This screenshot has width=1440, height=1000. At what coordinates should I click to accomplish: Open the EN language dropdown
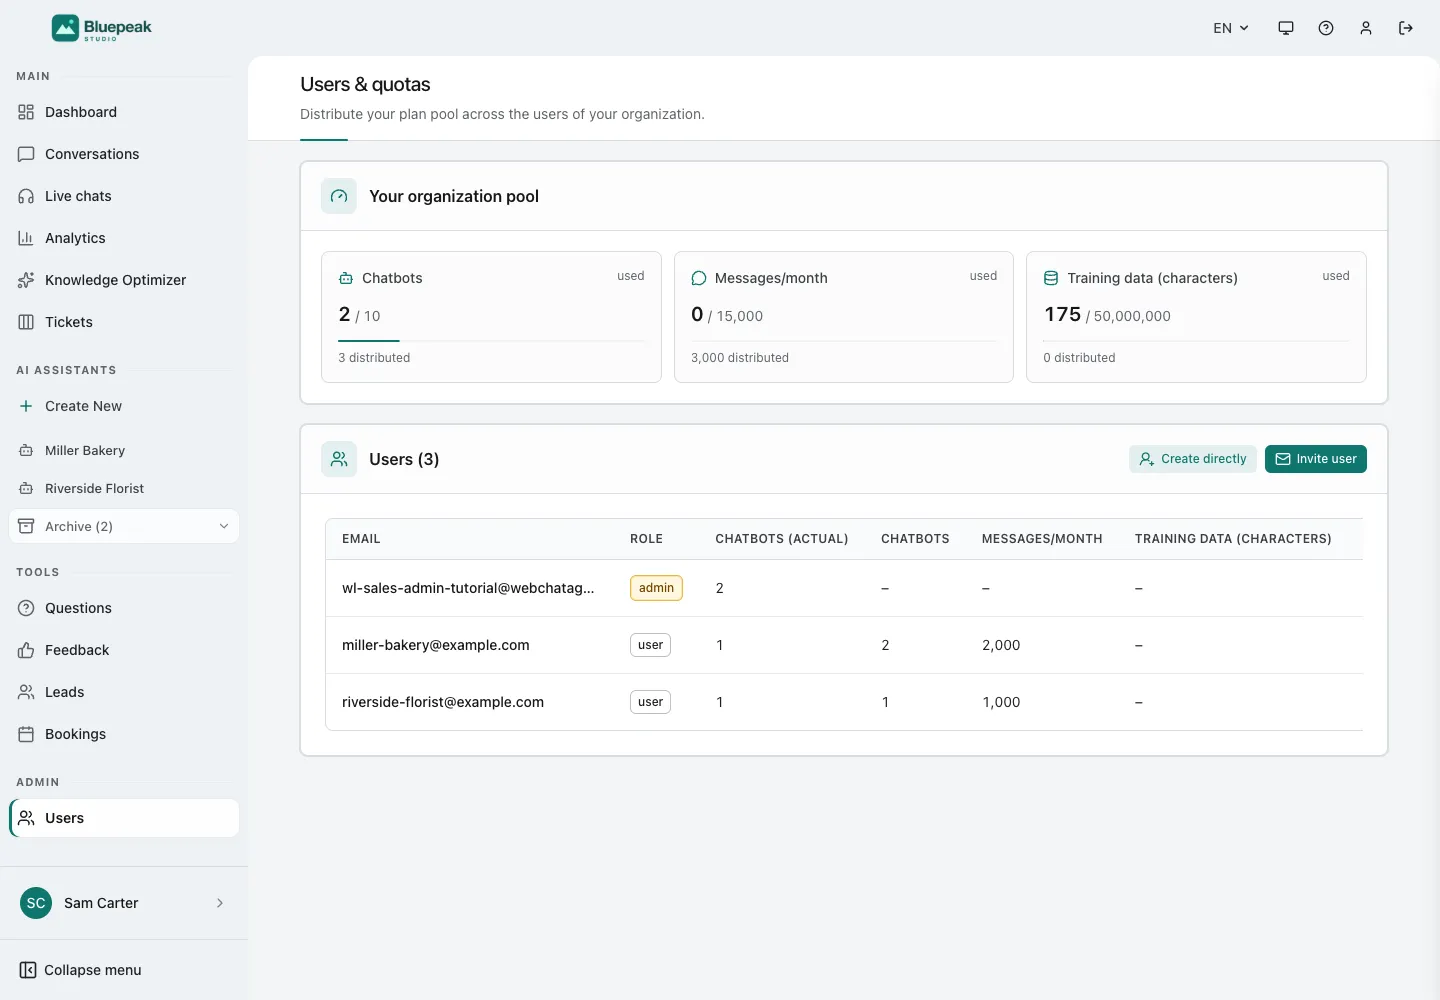1230,28
